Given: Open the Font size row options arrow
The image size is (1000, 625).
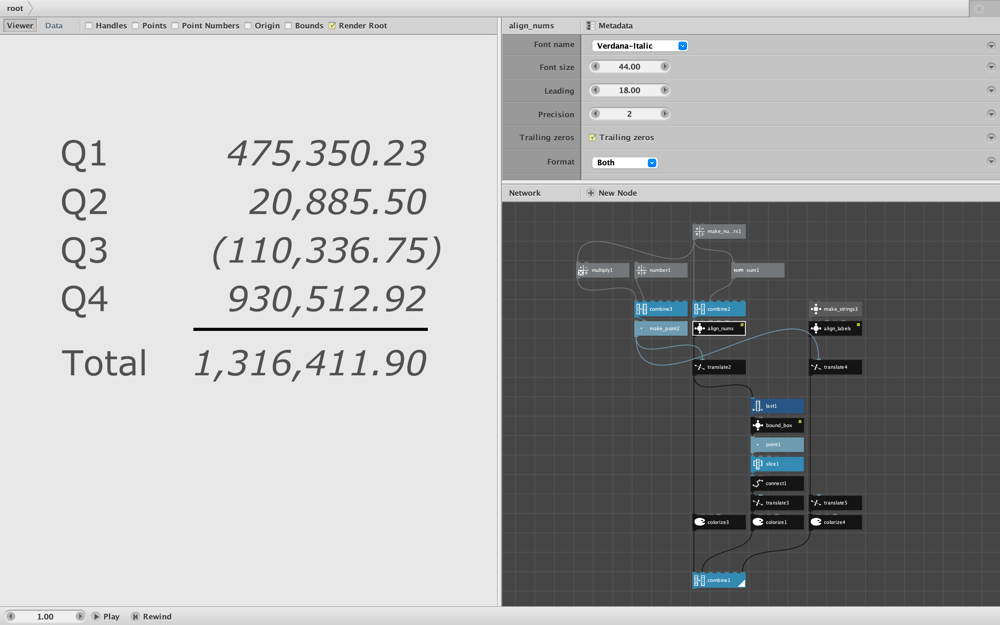Looking at the screenshot, I should pos(990,66).
